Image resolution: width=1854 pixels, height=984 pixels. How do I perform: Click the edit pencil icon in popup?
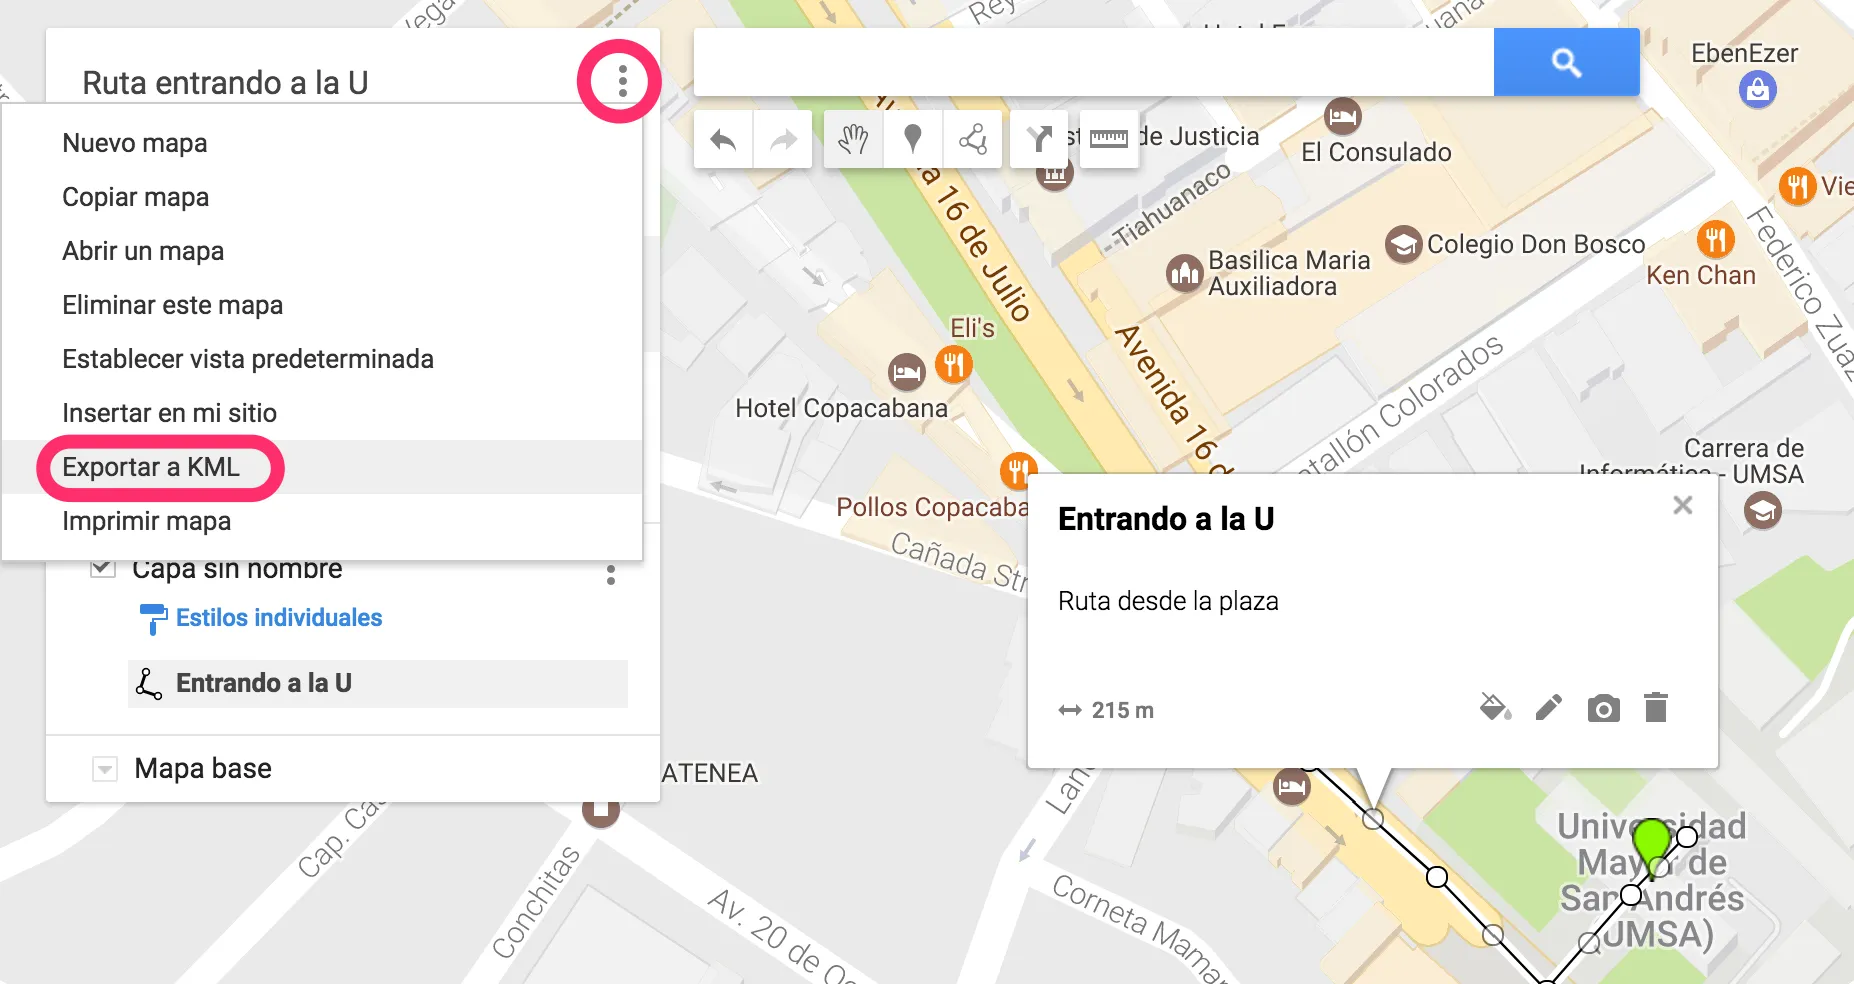[x=1548, y=708]
